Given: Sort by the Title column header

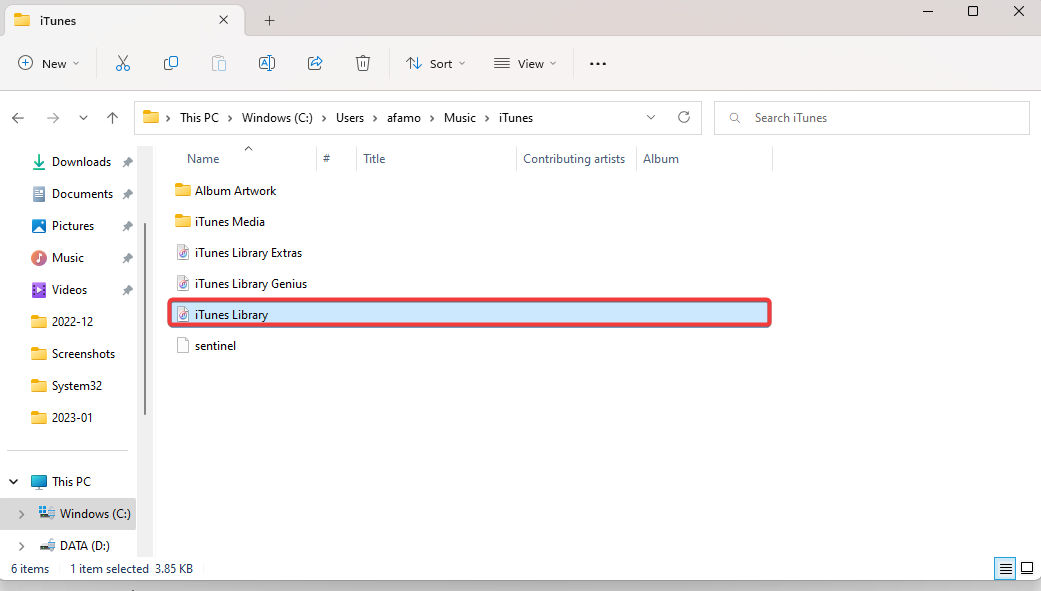Looking at the screenshot, I should click(x=374, y=159).
